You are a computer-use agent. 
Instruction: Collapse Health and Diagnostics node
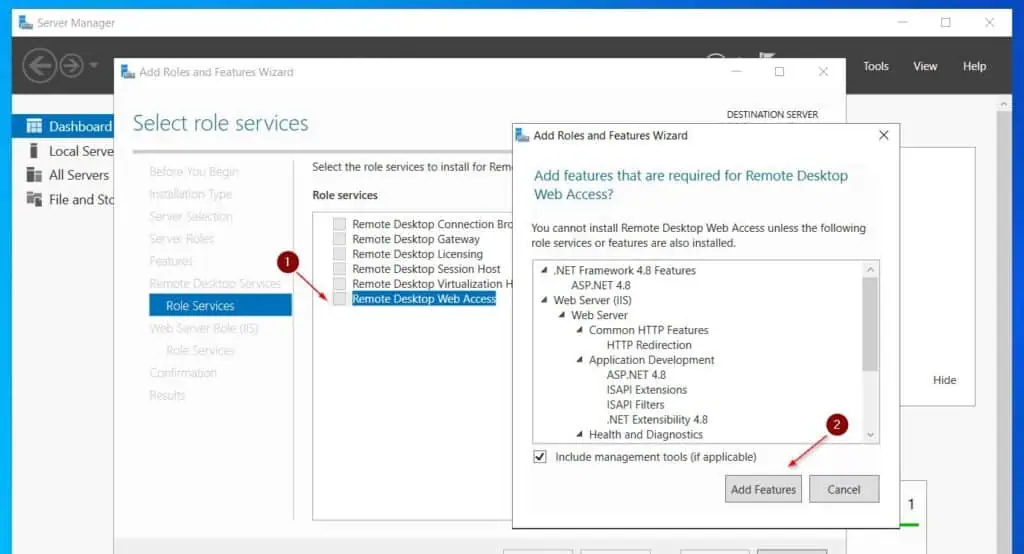point(579,434)
